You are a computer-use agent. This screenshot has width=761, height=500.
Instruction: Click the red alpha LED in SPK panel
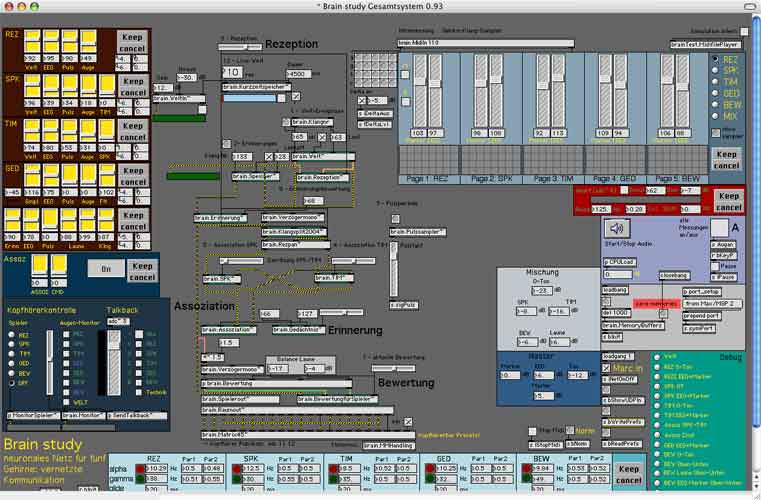[237, 469]
